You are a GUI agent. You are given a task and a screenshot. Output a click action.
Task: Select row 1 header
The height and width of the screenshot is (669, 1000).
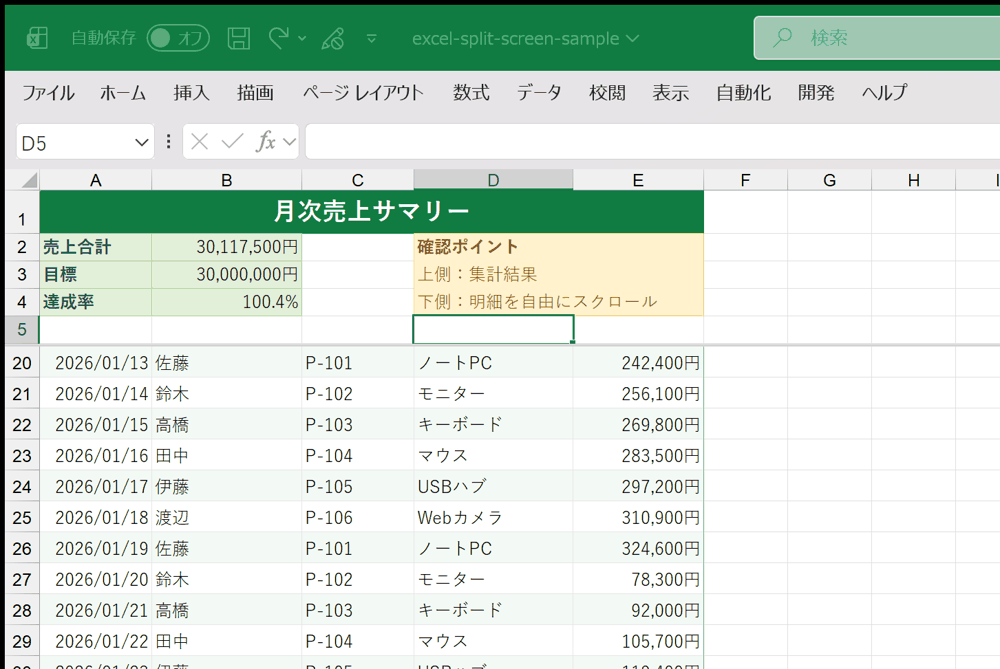(x=22, y=212)
